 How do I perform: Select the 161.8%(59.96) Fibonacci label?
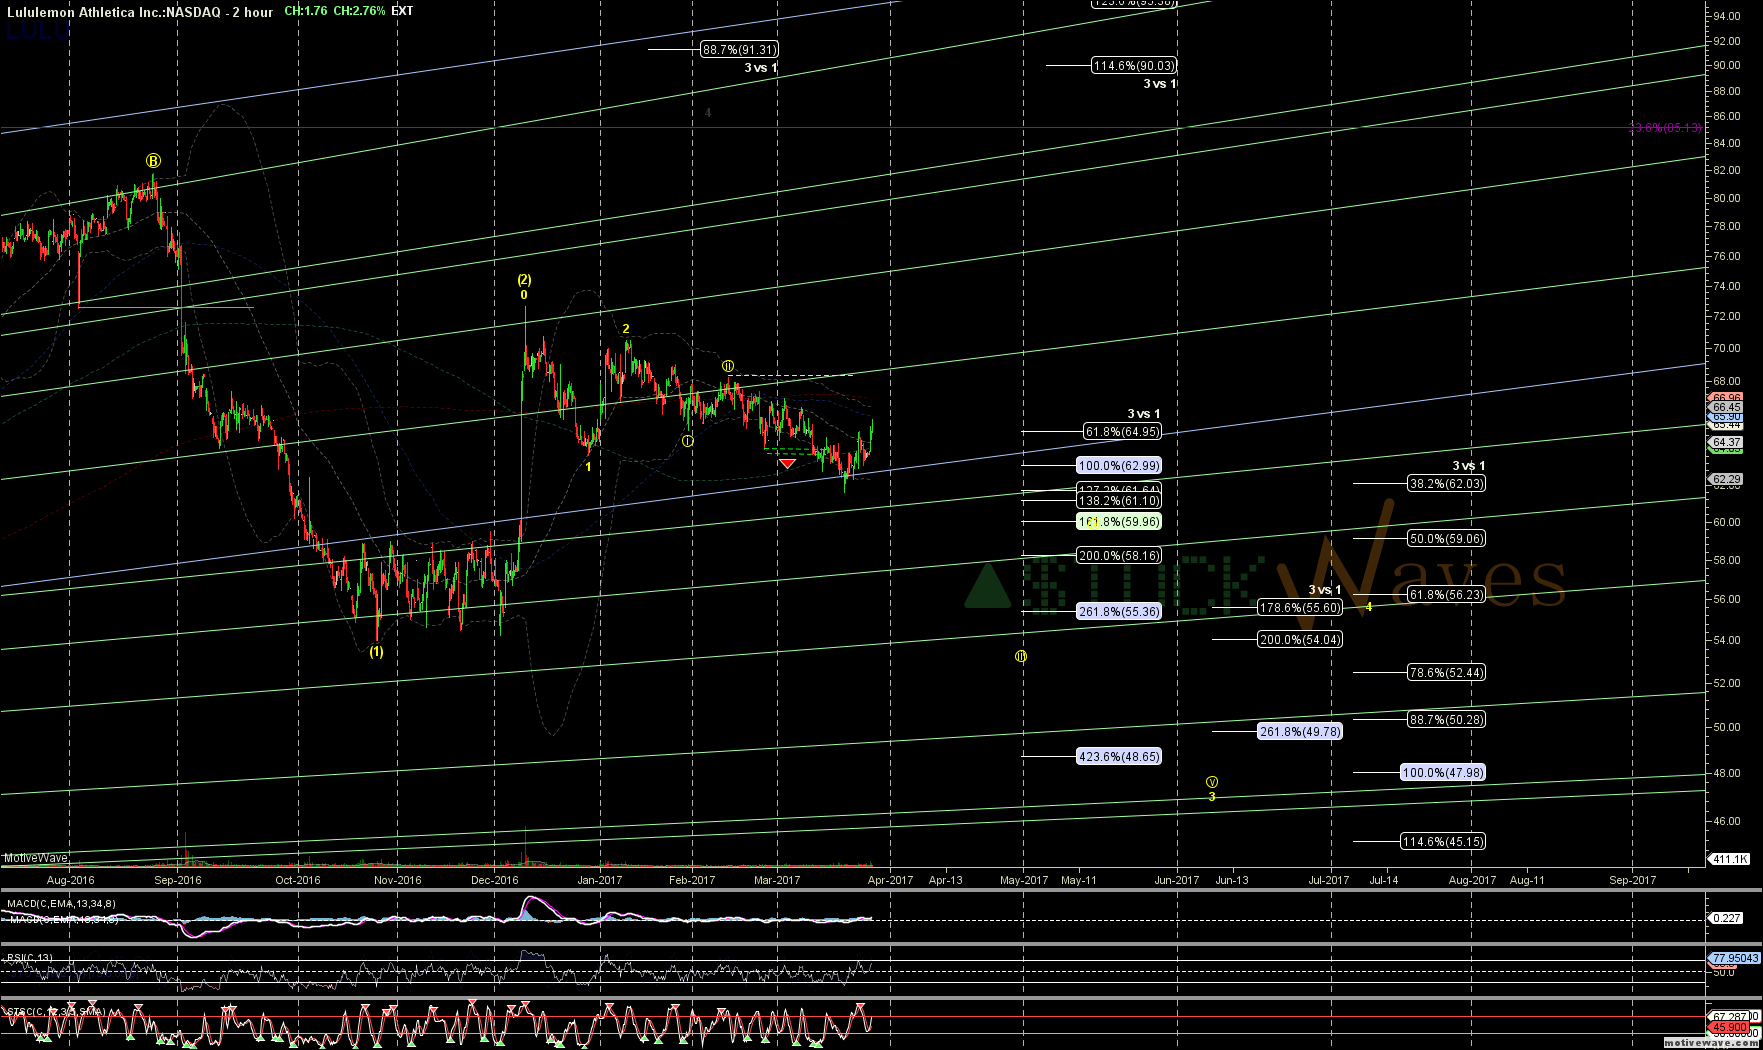coord(1119,522)
